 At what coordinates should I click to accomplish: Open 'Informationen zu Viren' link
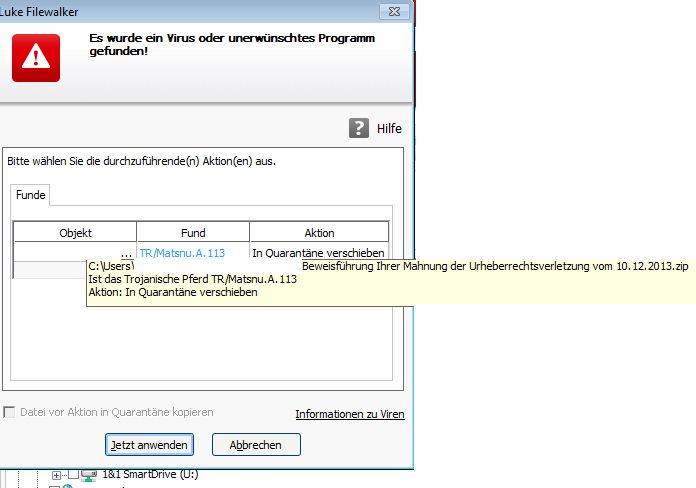350,414
